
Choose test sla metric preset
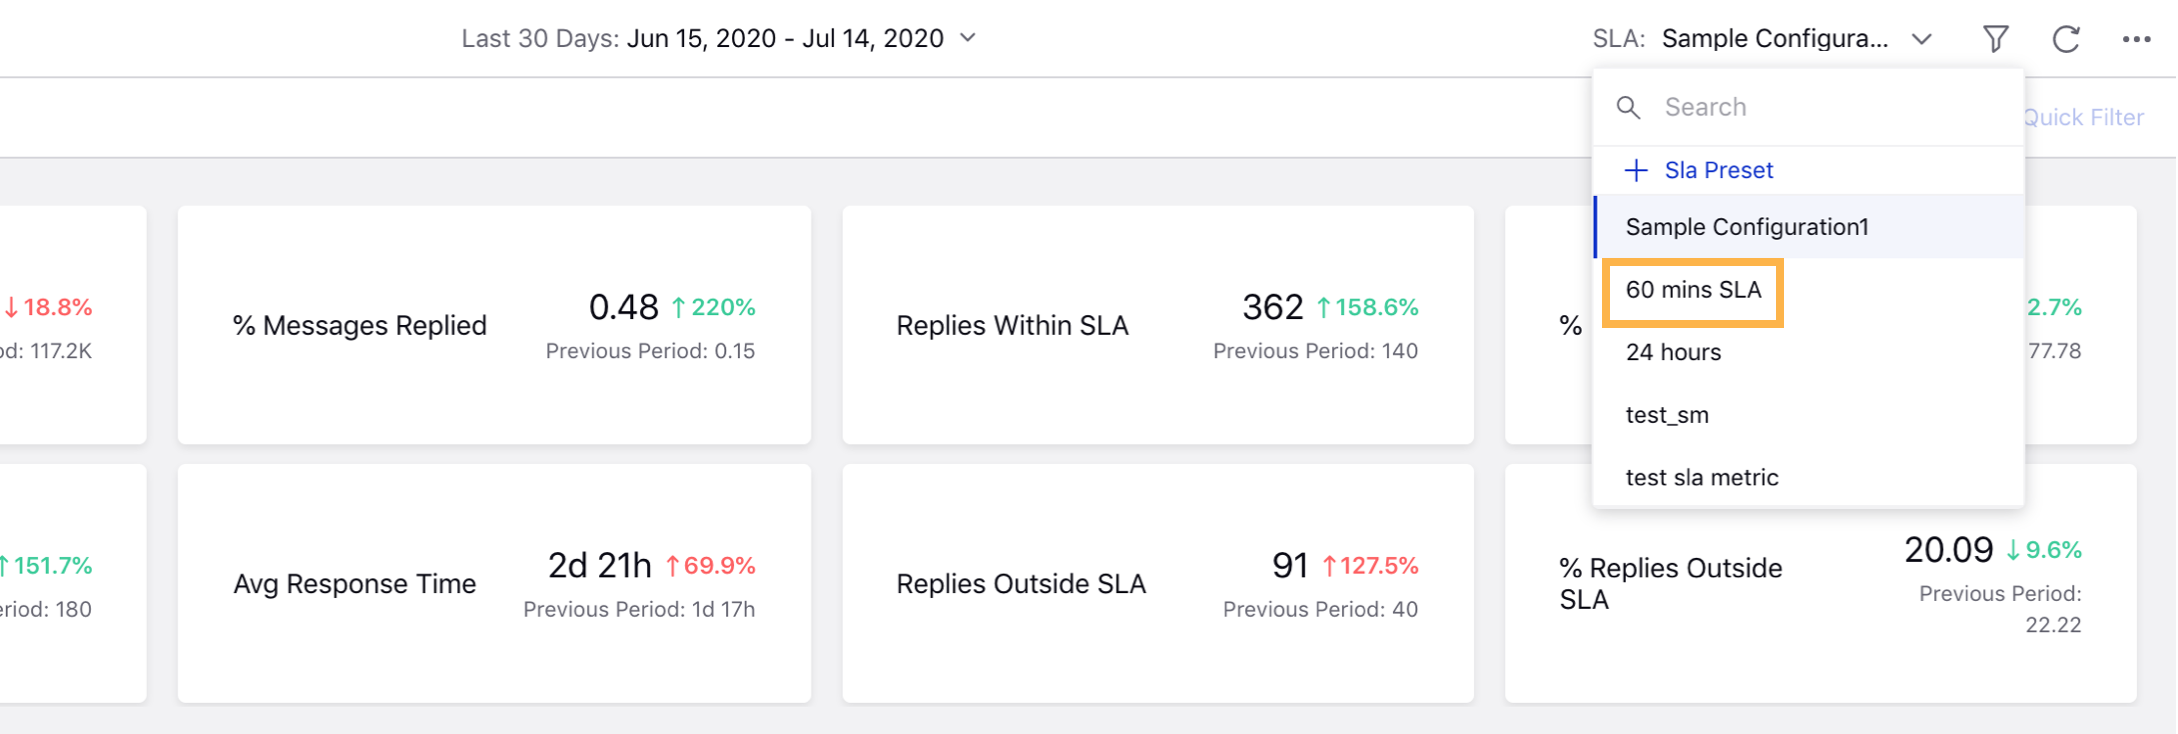coord(1809,478)
